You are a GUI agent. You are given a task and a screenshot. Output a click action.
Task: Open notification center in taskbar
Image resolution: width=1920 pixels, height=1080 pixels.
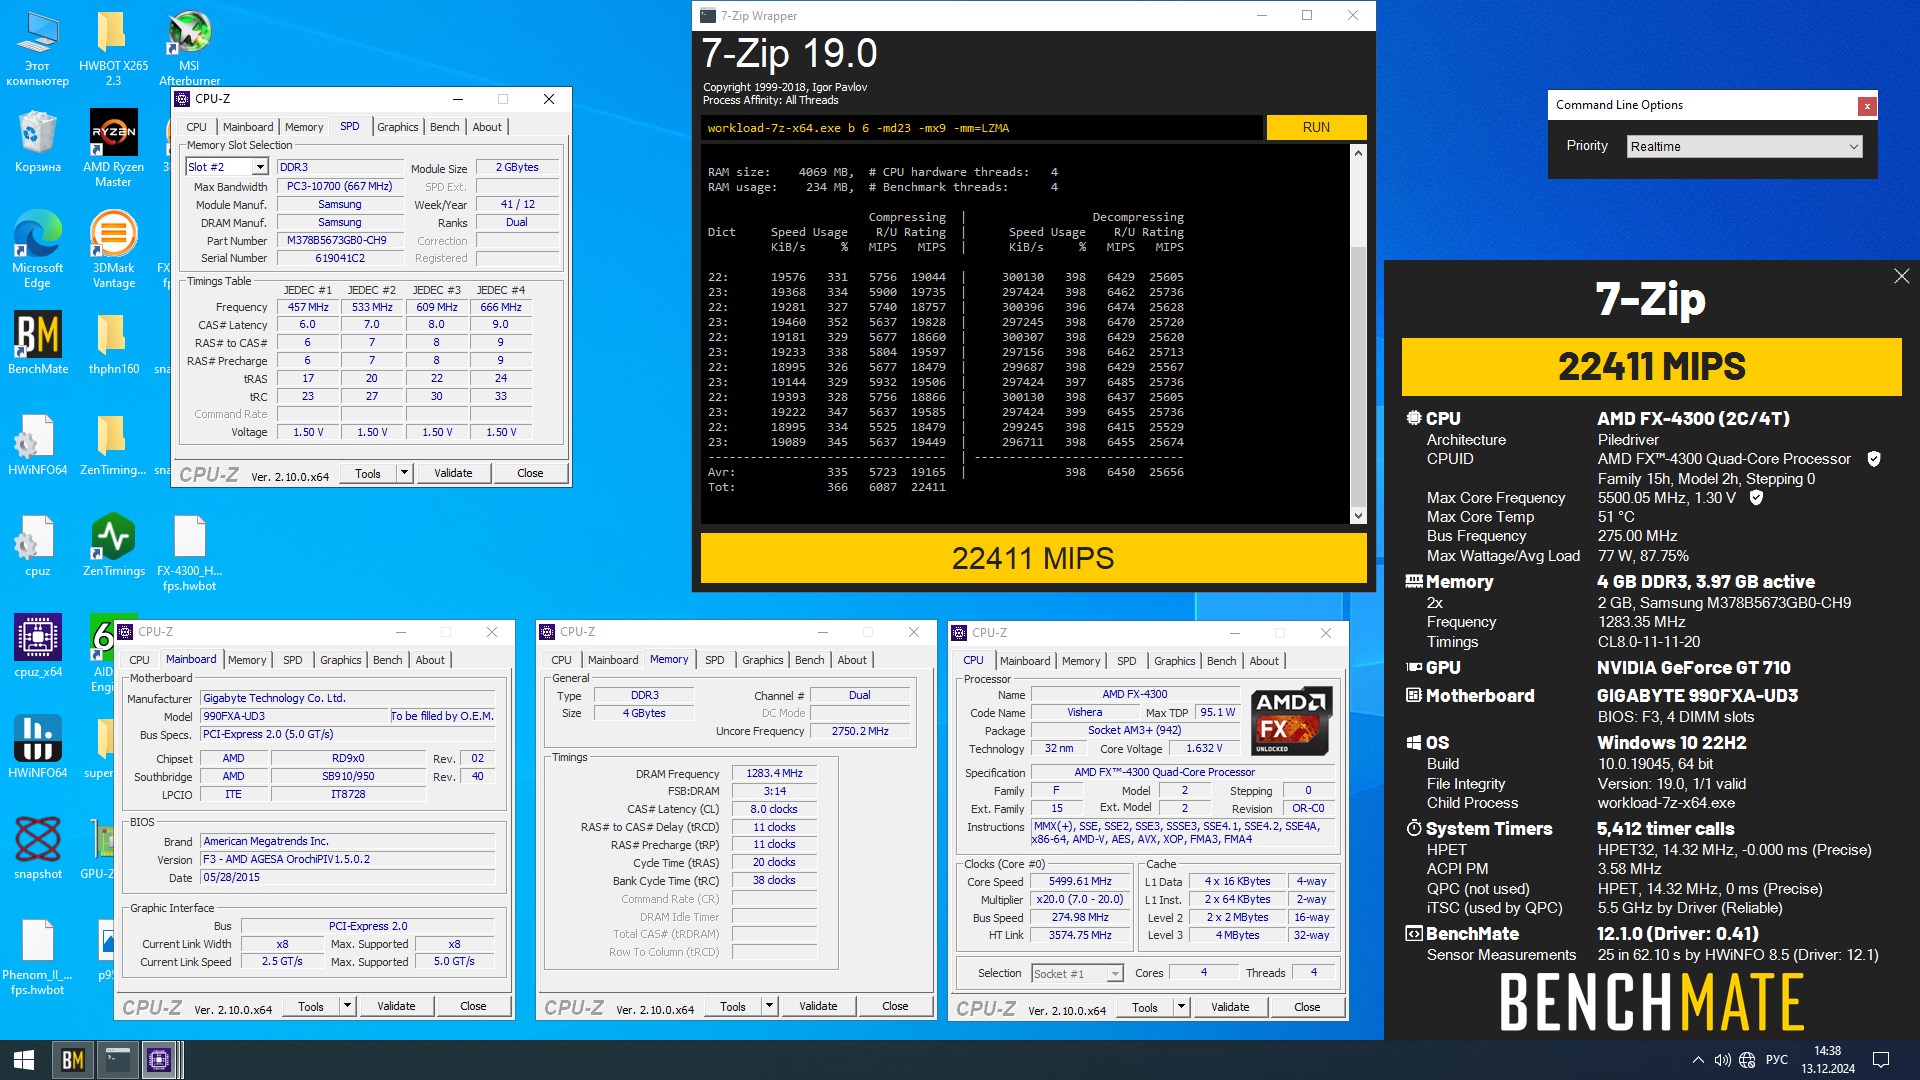[x=1881, y=1060]
